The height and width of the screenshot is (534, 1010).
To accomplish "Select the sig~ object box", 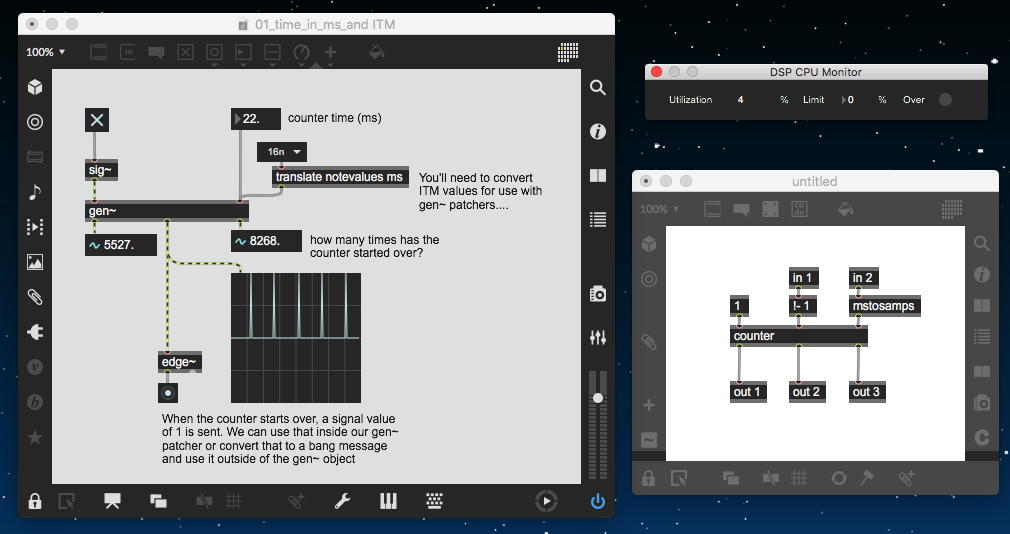I will [101, 171].
